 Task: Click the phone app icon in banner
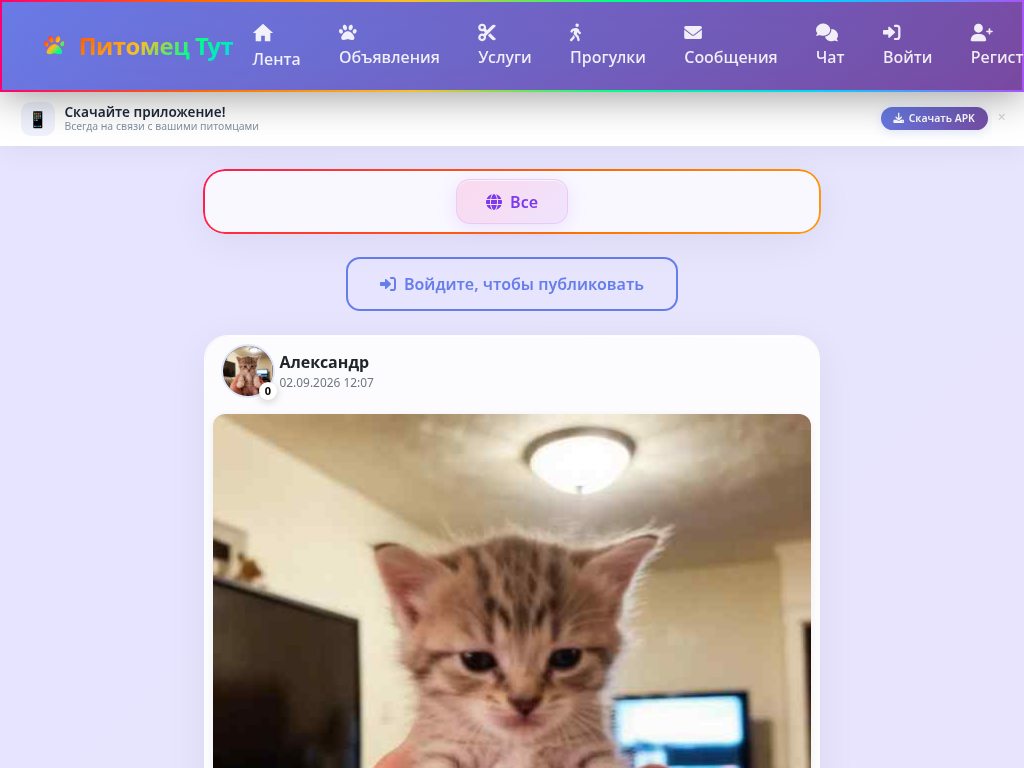tap(38, 119)
